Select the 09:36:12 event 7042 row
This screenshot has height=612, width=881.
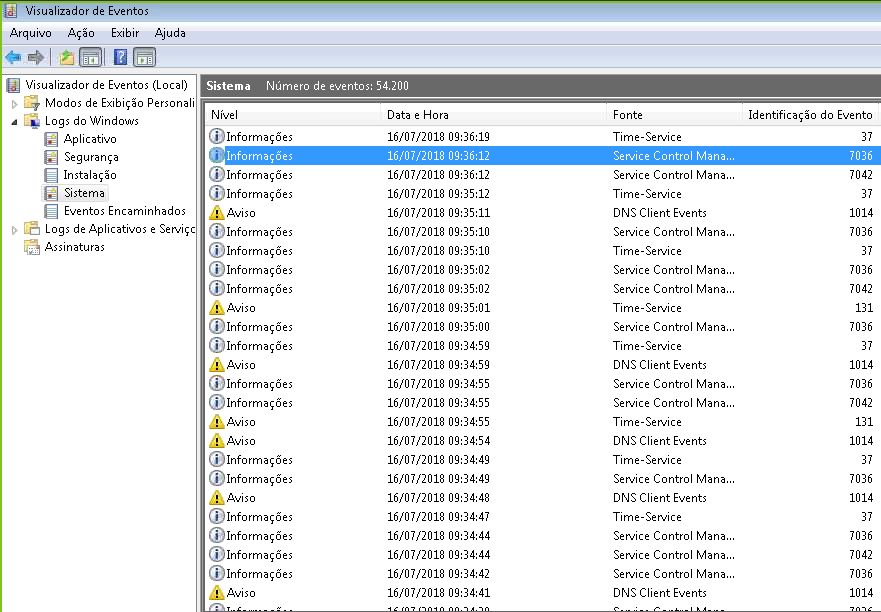point(542,175)
